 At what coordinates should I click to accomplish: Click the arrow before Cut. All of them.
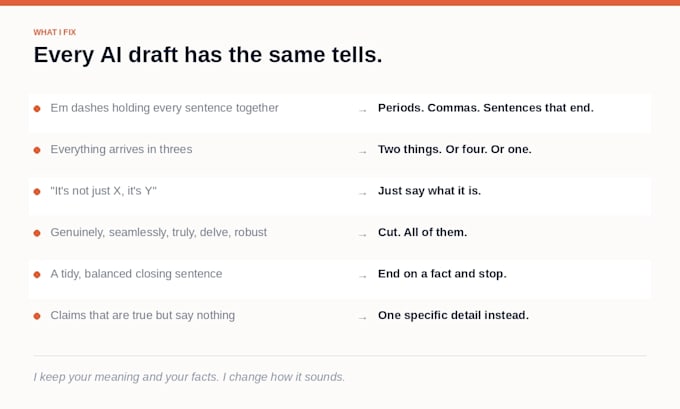363,235
